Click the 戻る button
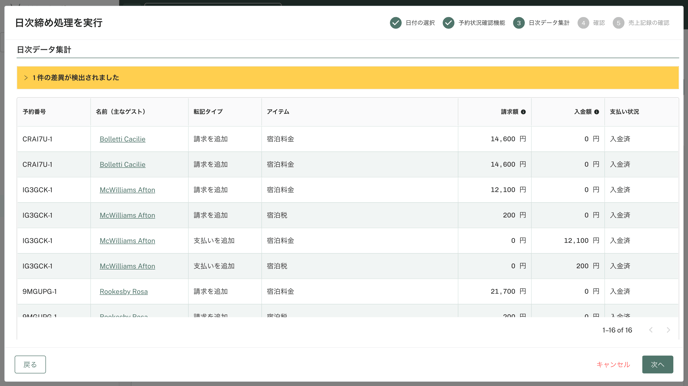The width and height of the screenshot is (688, 386). click(x=30, y=365)
